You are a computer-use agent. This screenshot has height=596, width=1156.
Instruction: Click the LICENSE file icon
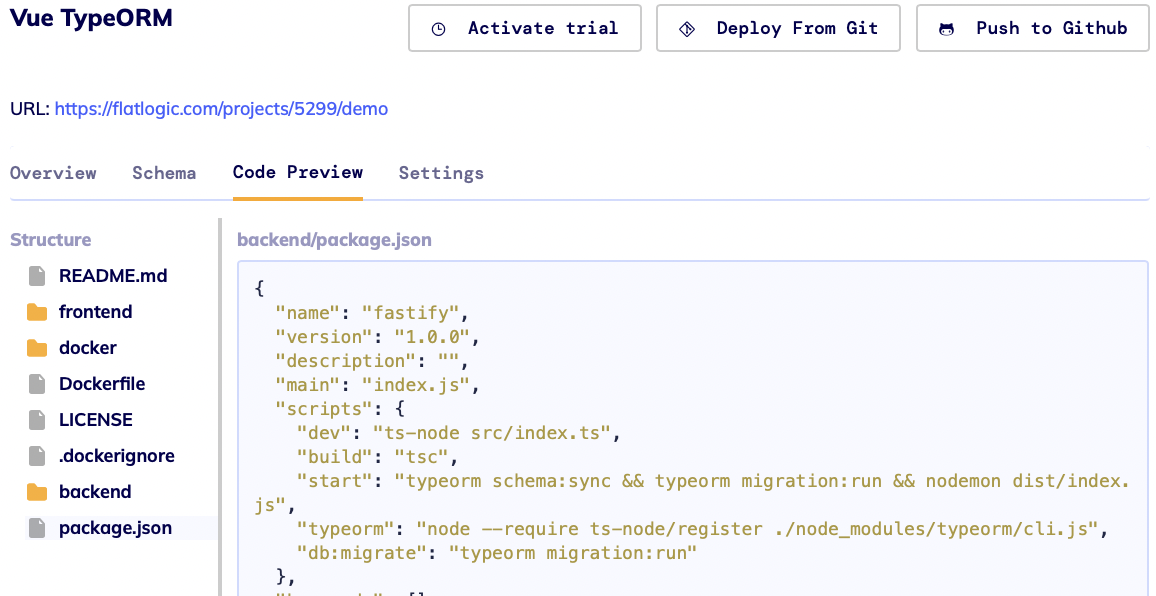[37, 420]
